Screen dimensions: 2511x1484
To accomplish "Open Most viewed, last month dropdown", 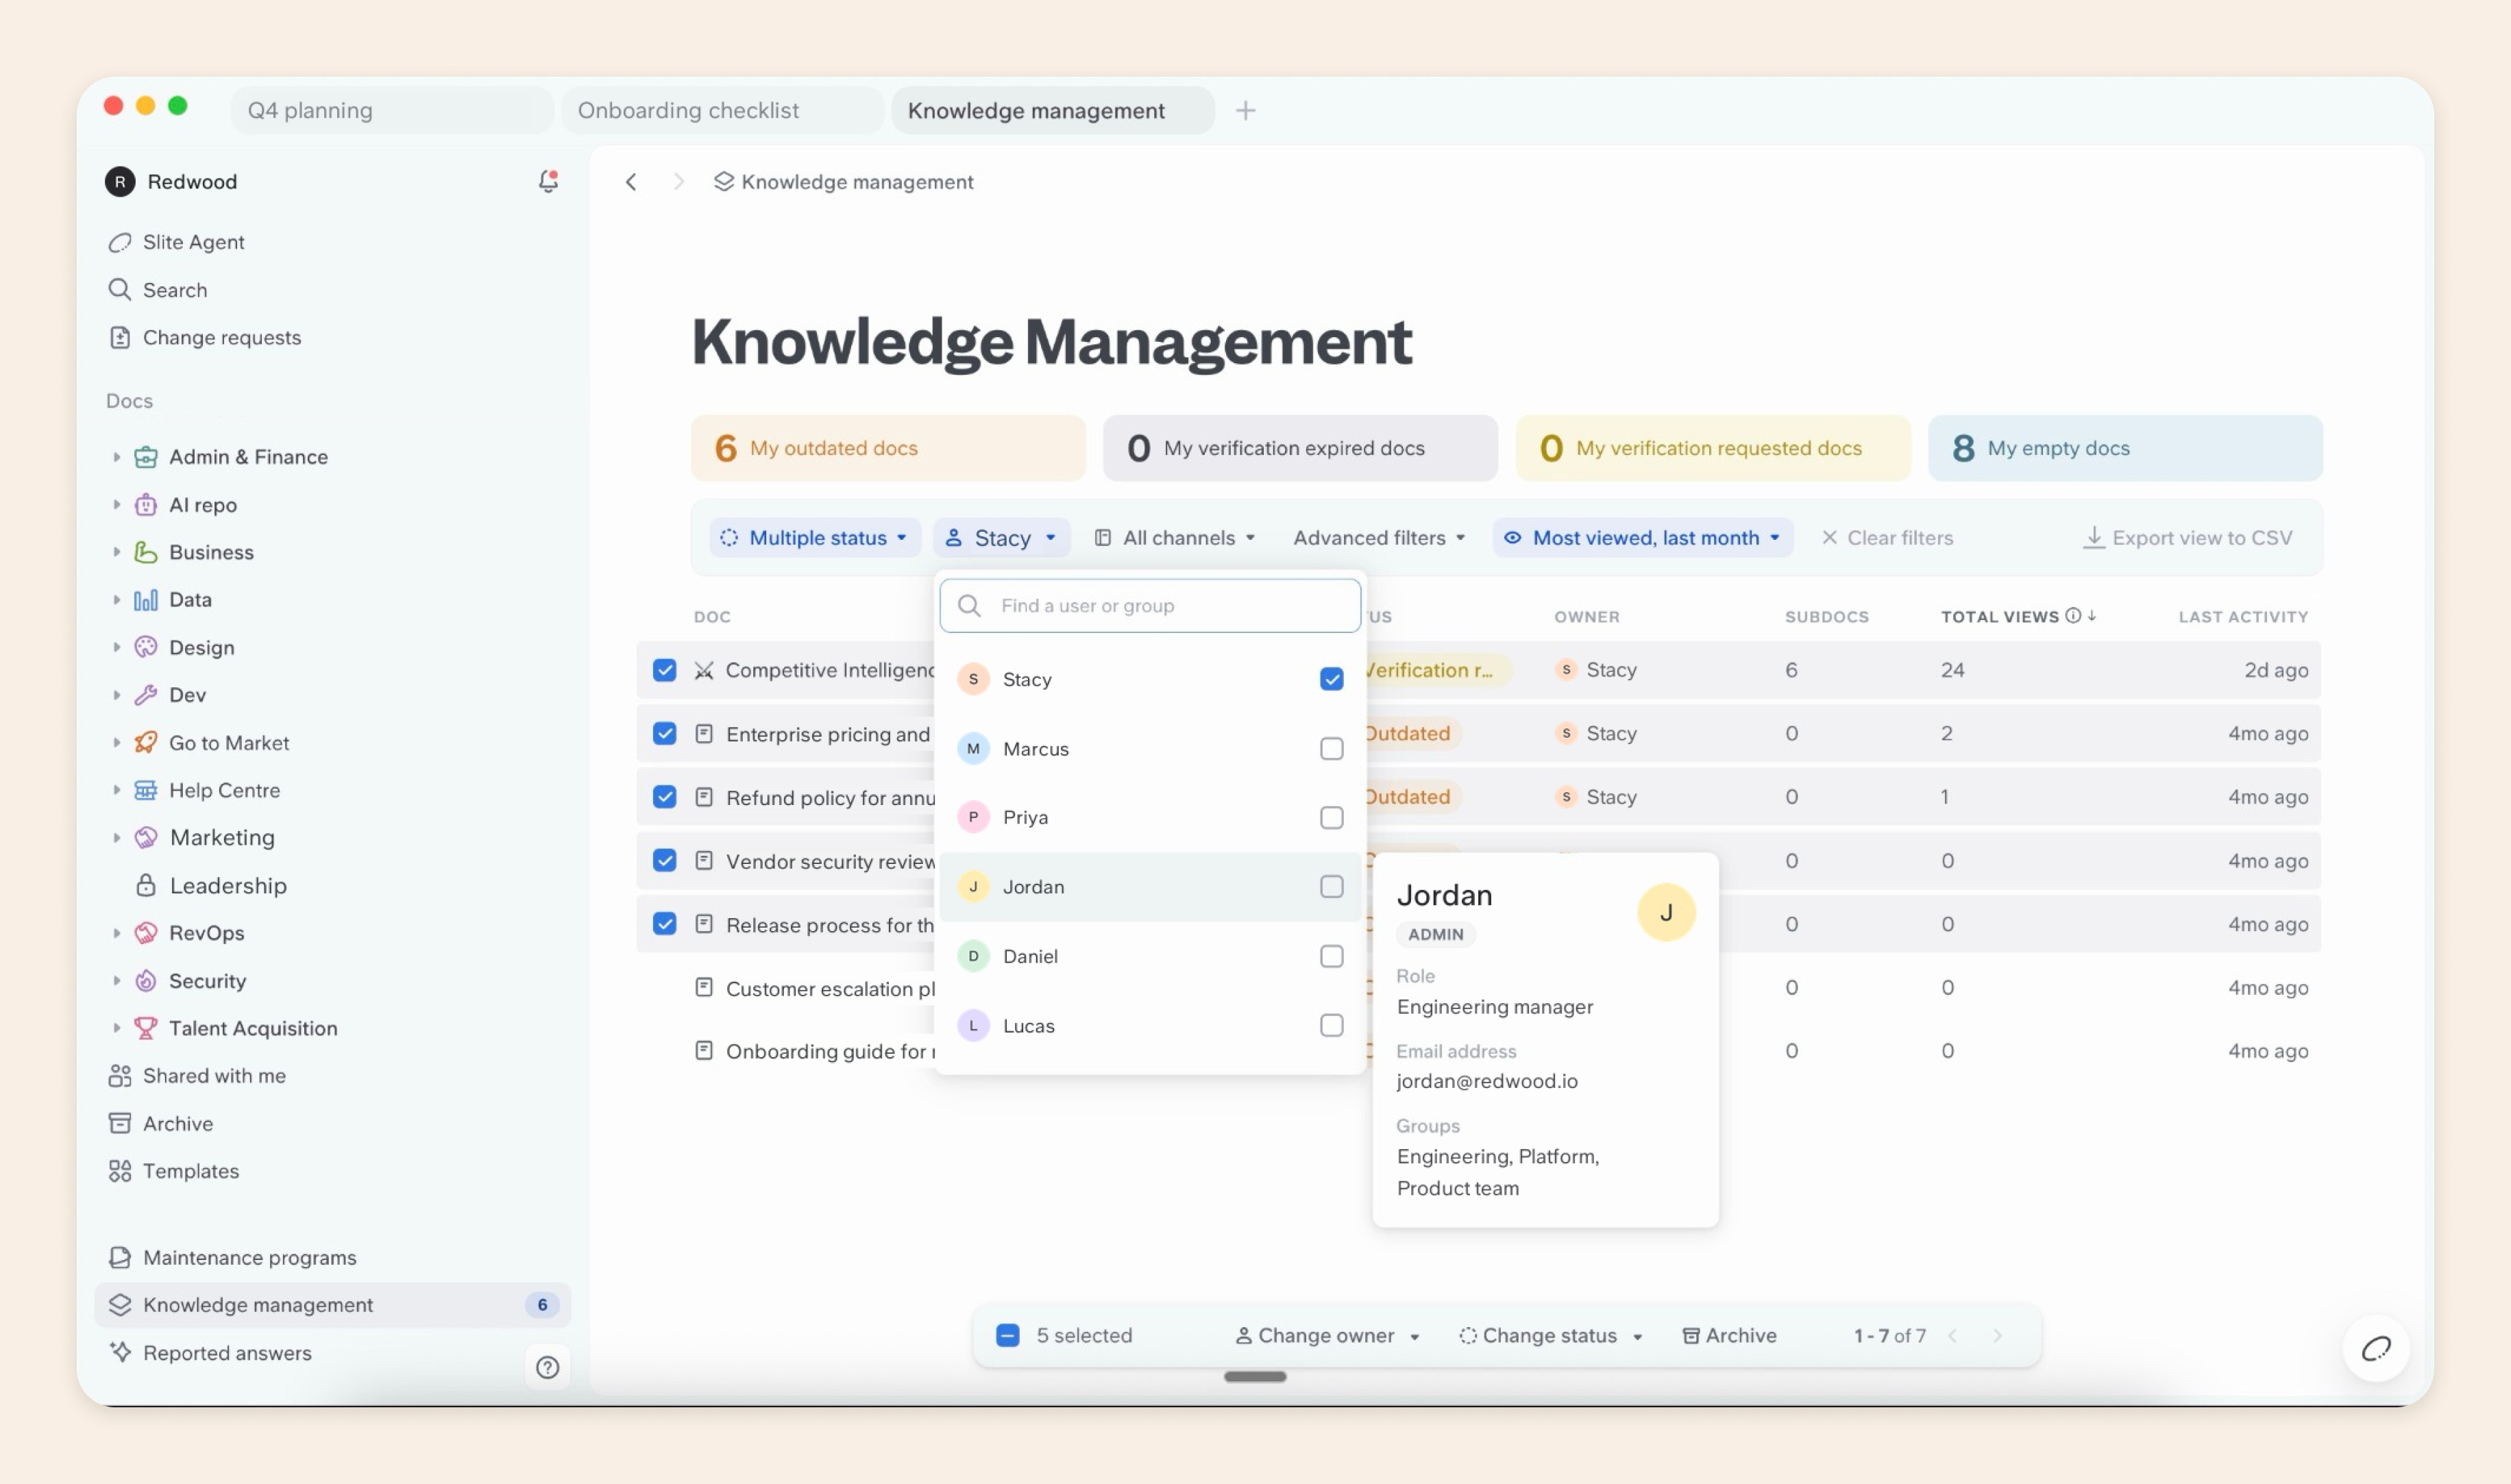I will coord(1642,538).
